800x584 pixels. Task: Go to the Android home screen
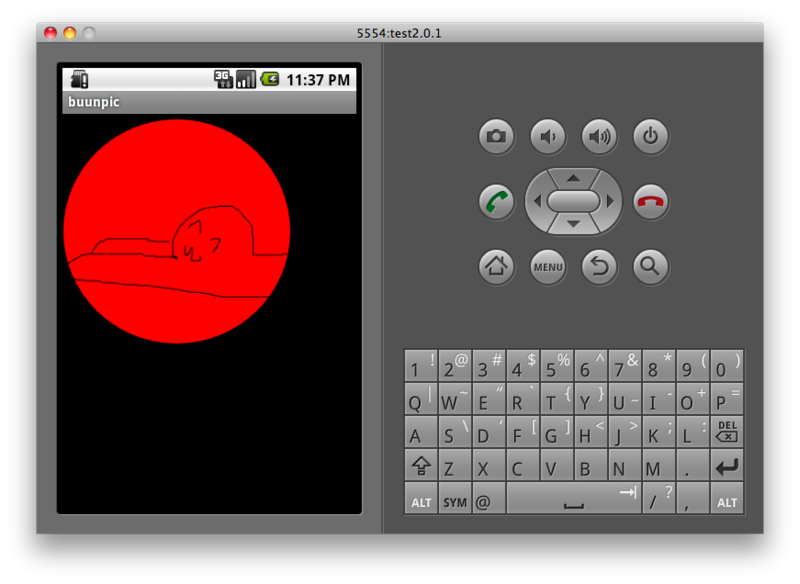tap(496, 266)
